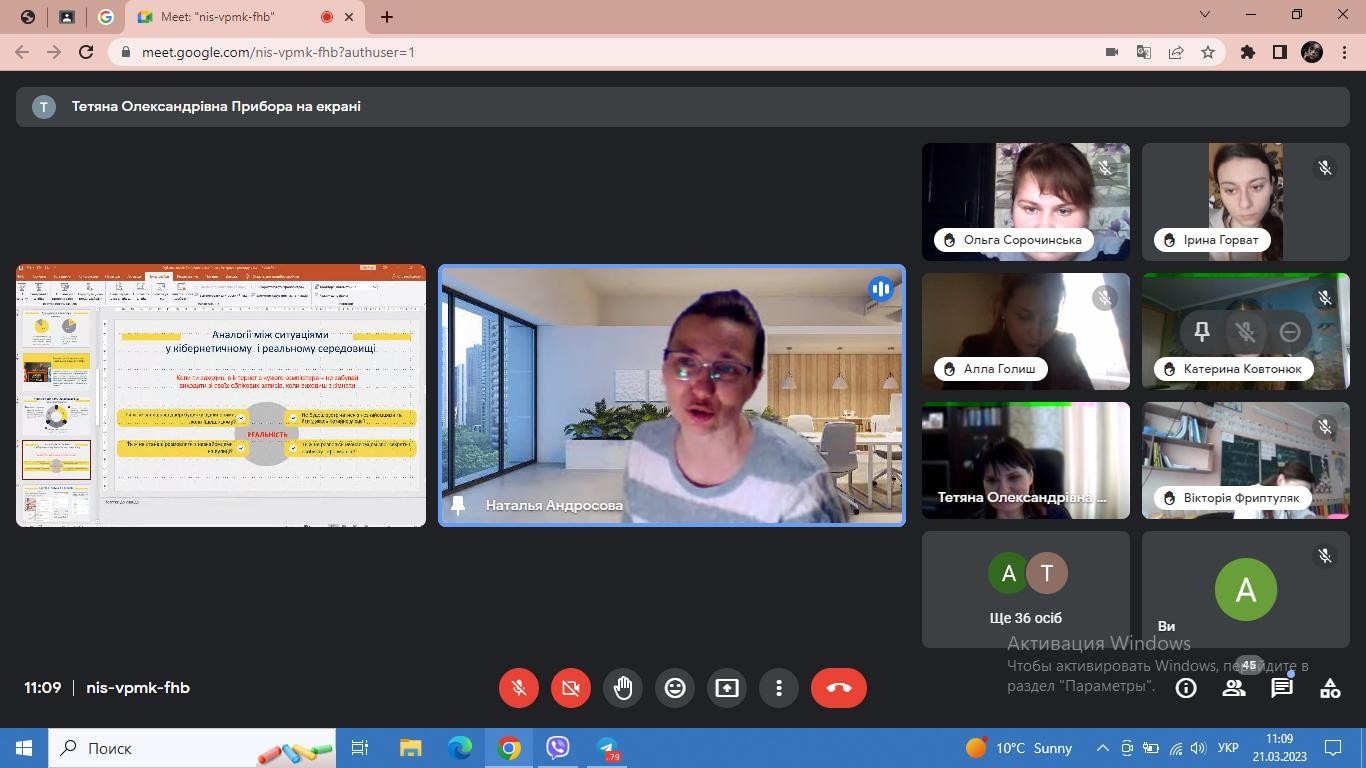Open more options three-dot menu
This screenshot has height=768, width=1366.
click(x=779, y=688)
